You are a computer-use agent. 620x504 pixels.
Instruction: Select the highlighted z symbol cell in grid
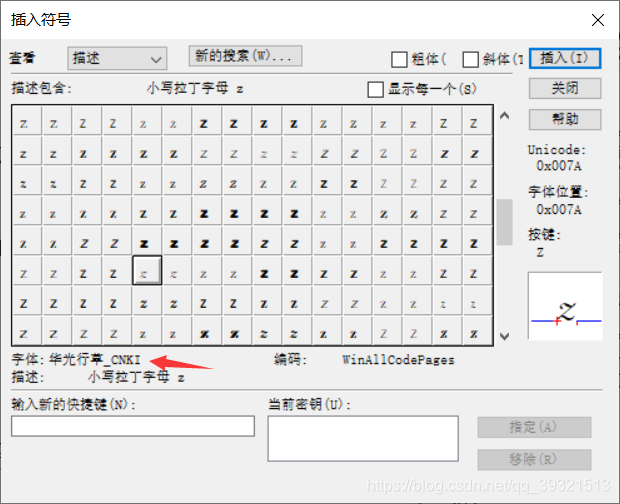click(x=147, y=270)
